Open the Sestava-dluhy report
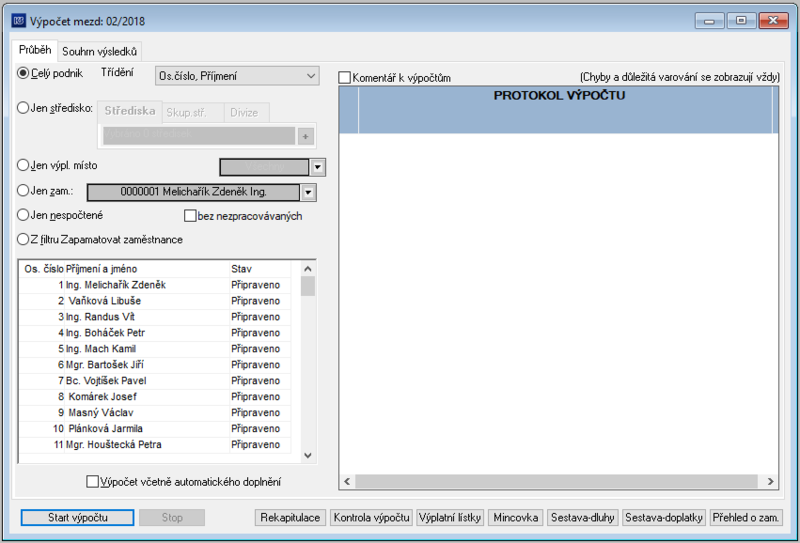Image resolution: width=800 pixels, height=543 pixels. 583,517
